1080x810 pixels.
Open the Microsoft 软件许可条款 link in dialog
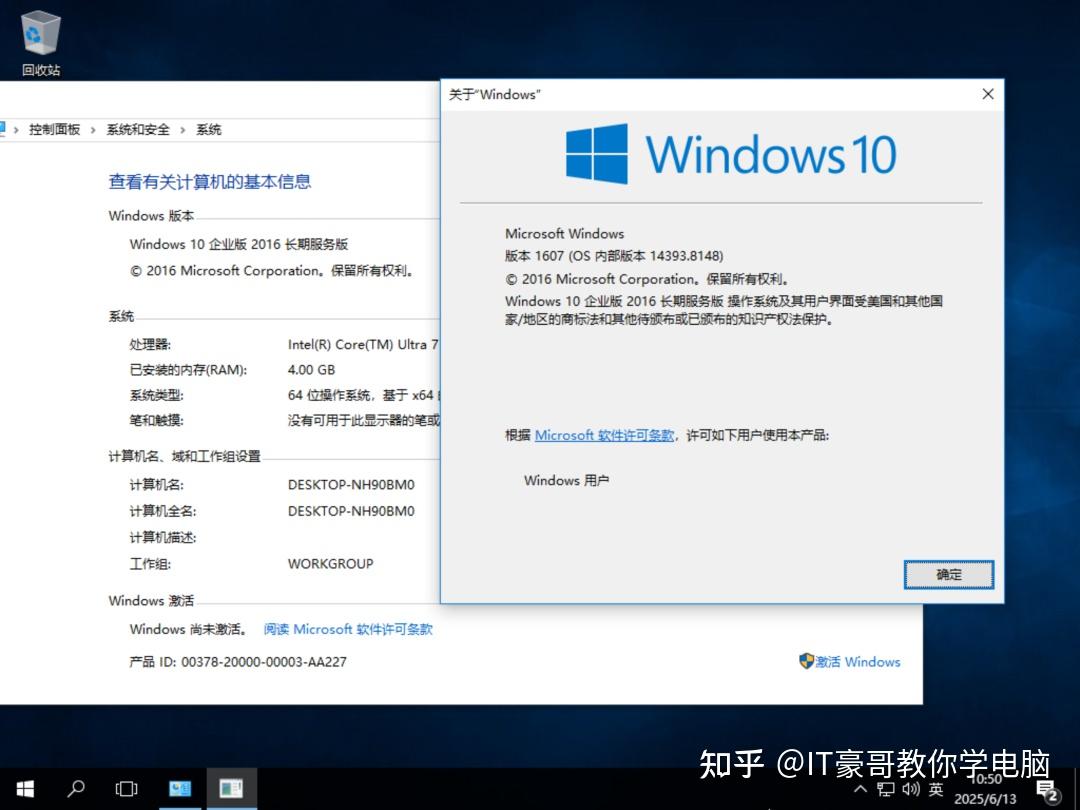(604, 435)
